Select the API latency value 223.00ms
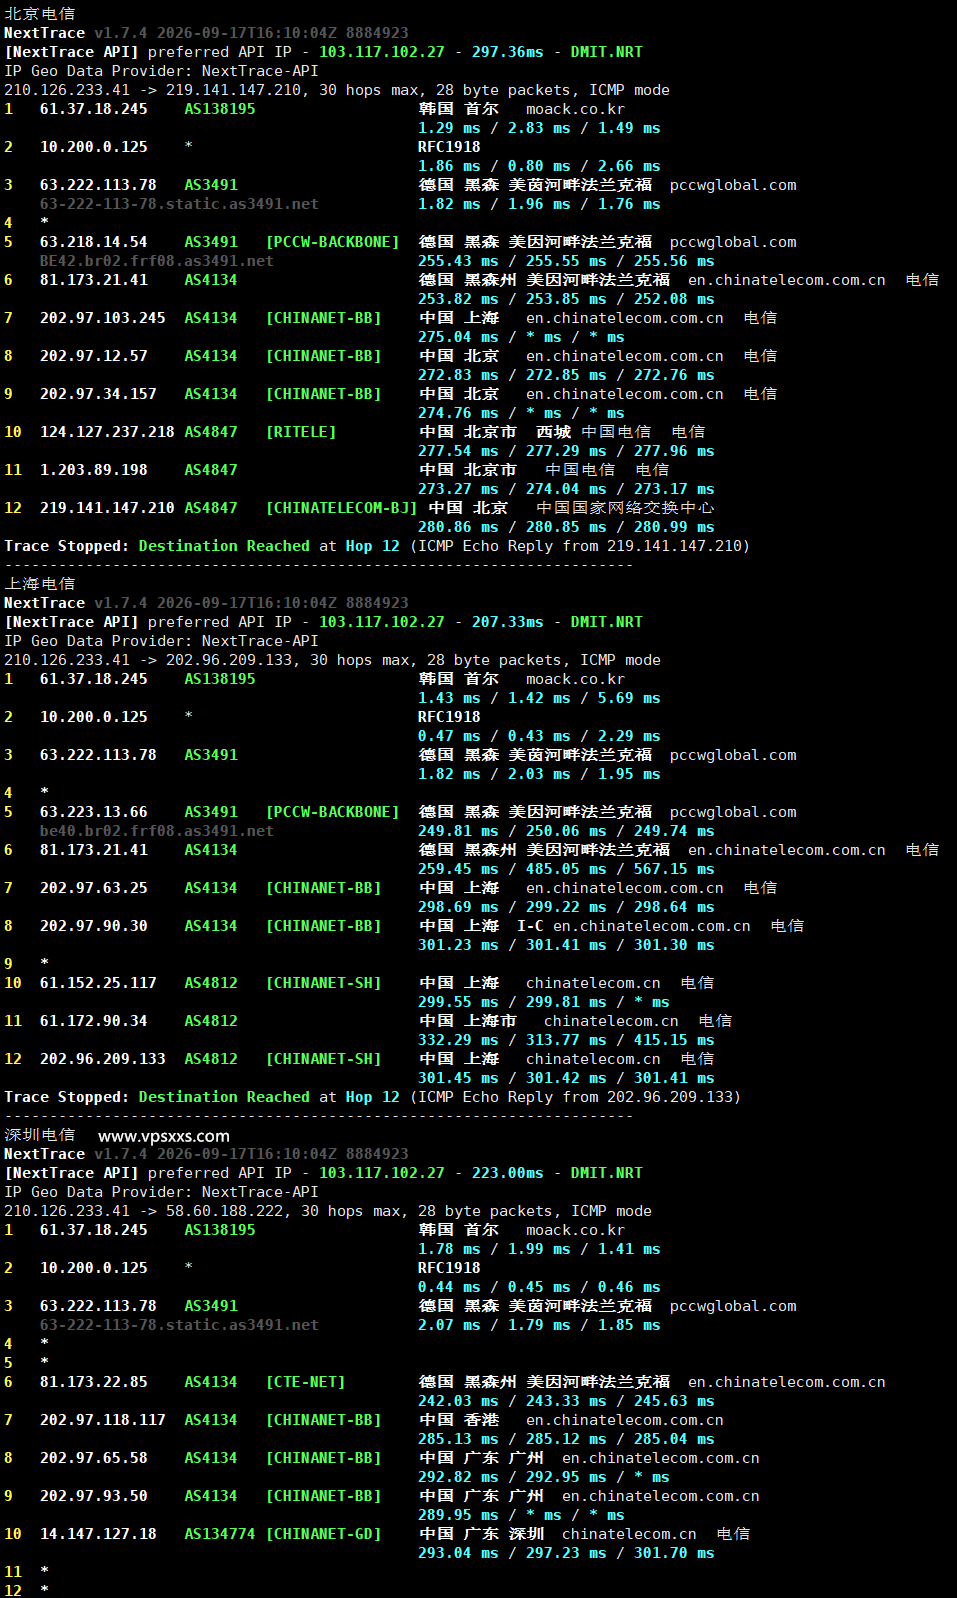 click(x=508, y=1173)
